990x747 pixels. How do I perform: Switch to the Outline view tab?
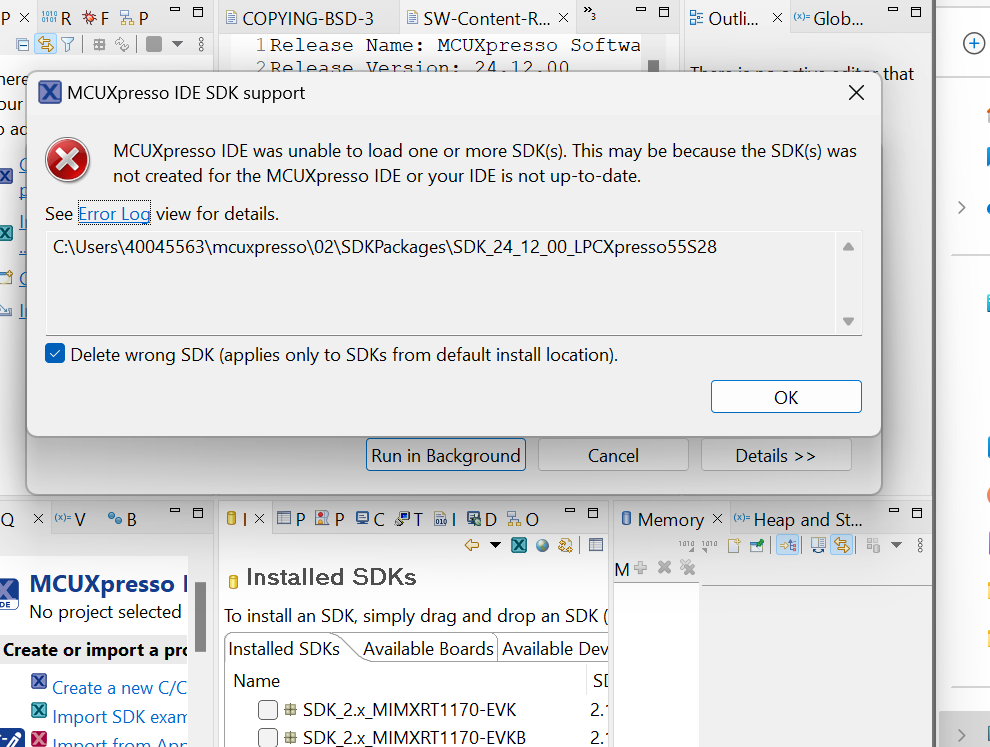coord(724,18)
